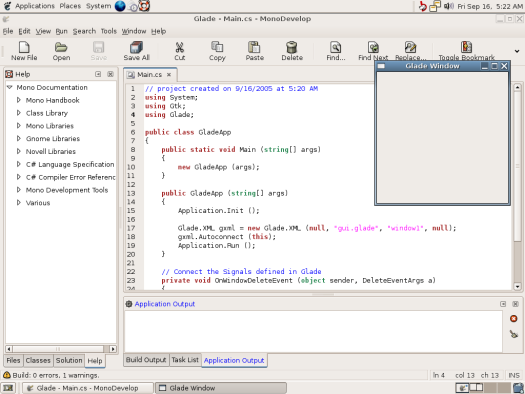This screenshot has width=525, height=394.
Task: Switch to the Classes pad tab
Action: [x=38, y=360]
